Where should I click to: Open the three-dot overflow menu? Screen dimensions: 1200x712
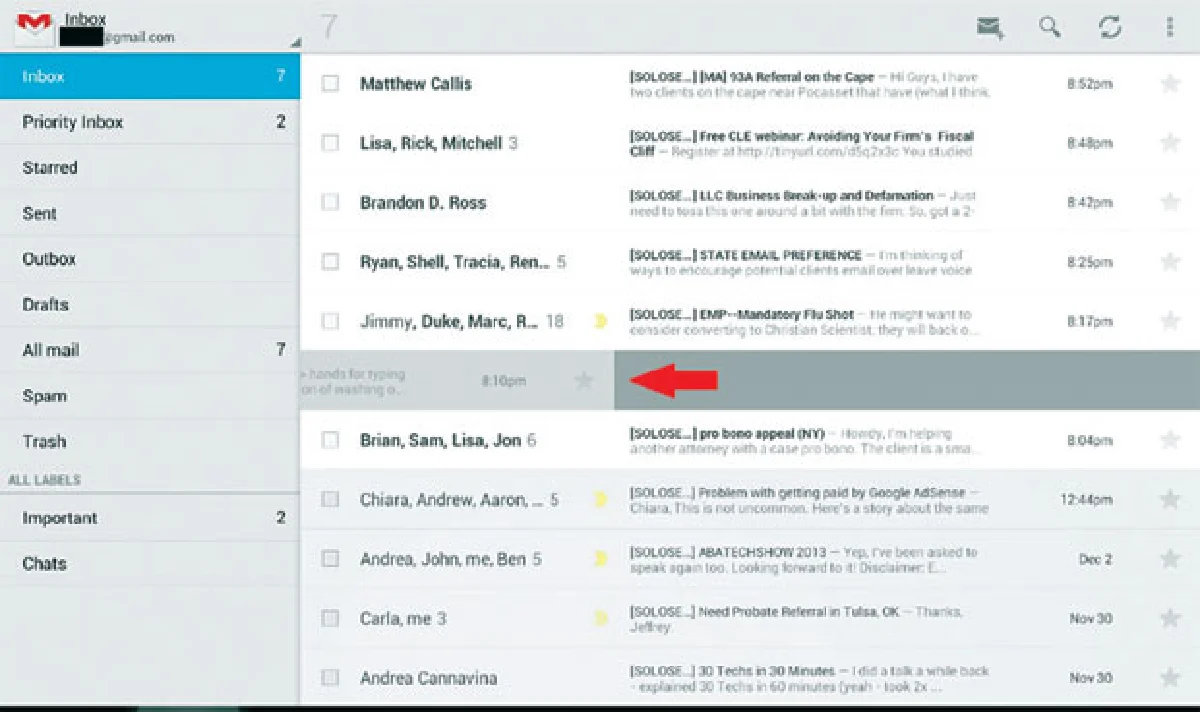tap(1169, 27)
